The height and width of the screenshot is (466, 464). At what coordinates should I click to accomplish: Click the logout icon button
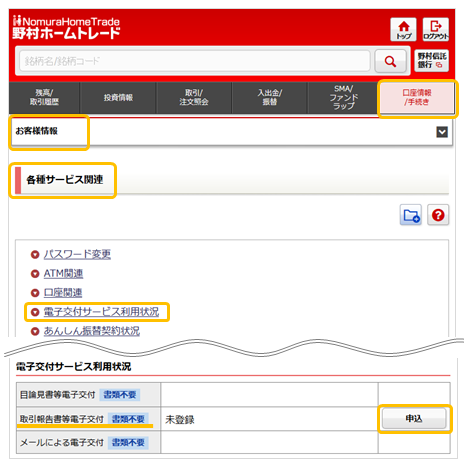coord(436,29)
